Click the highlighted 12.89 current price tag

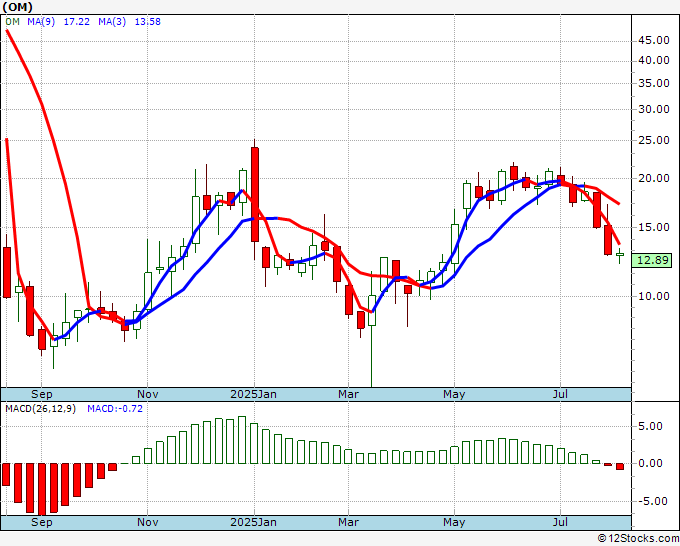pos(652,260)
